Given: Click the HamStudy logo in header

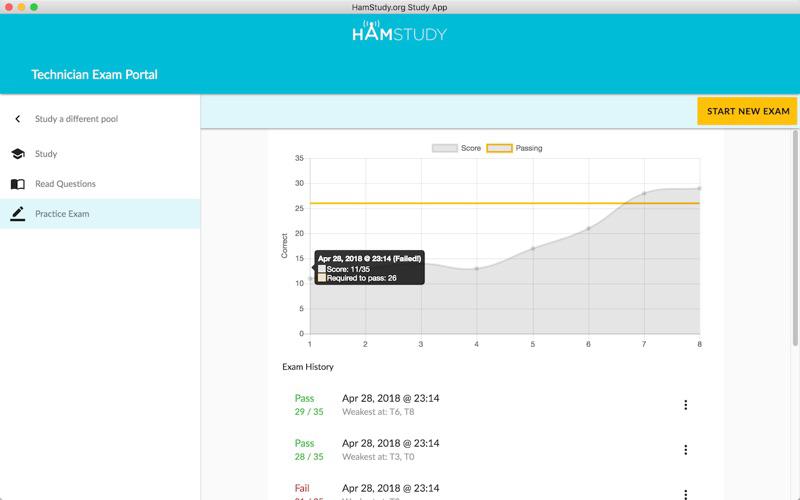Looking at the screenshot, I should (x=399, y=32).
